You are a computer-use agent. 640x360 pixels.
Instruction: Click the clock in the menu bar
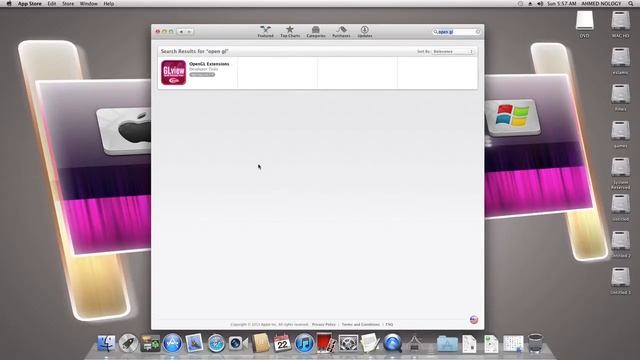click(x=562, y=3)
